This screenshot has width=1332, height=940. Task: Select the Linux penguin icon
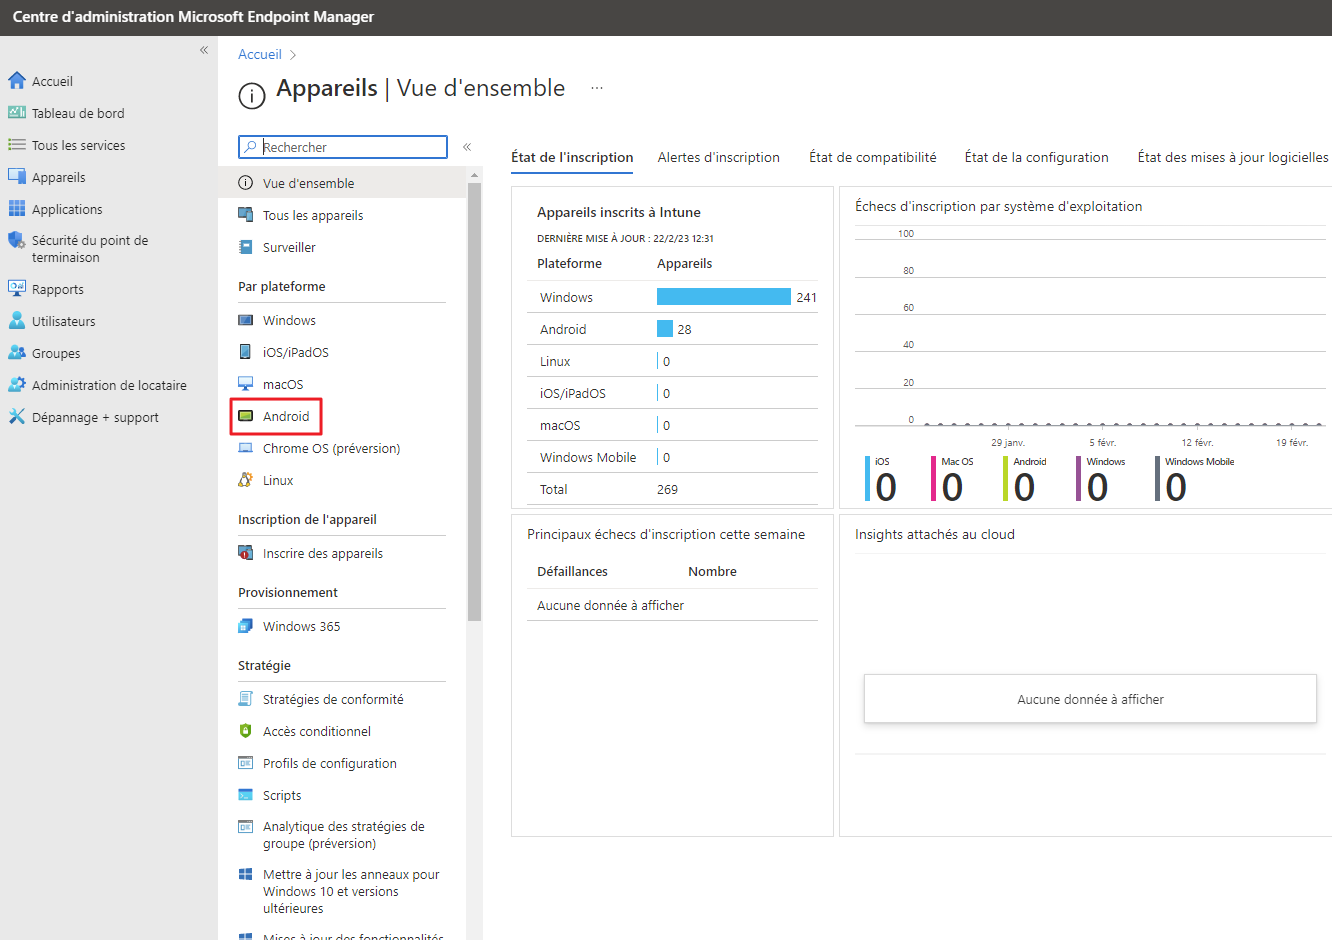[245, 480]
